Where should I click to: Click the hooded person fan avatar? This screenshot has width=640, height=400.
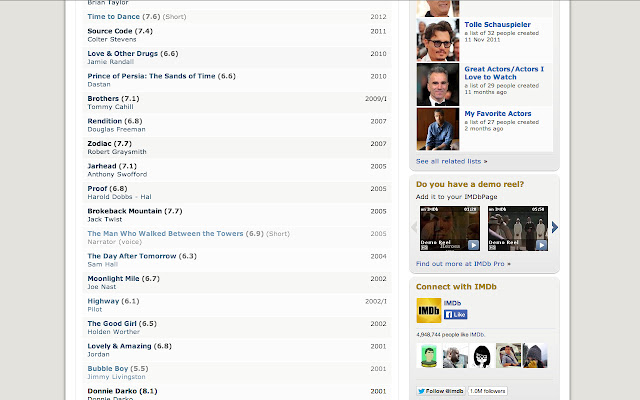point(535,356)
